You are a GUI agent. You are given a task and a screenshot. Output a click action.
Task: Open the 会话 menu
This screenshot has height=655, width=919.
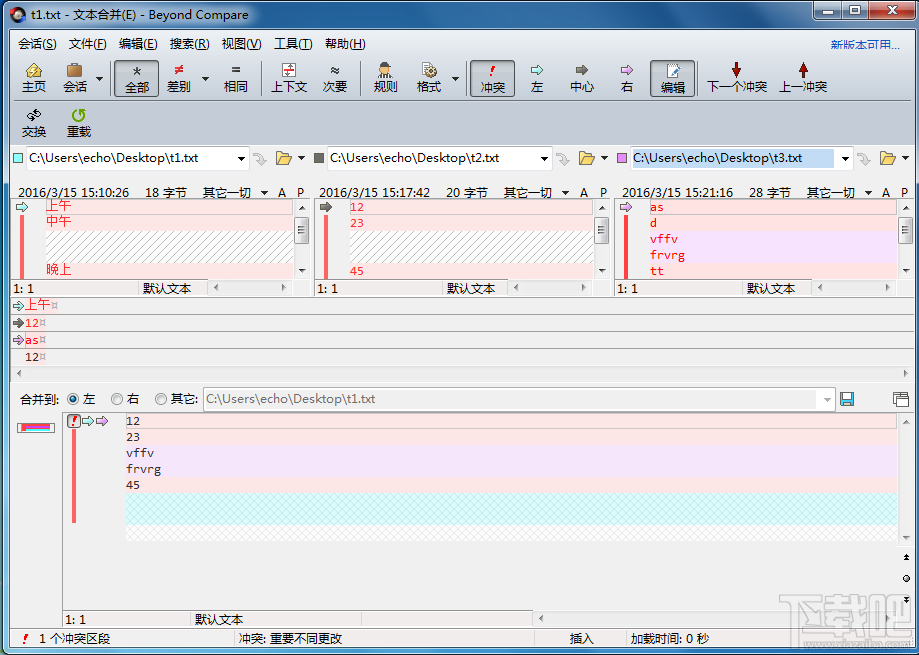pos(37,43)
